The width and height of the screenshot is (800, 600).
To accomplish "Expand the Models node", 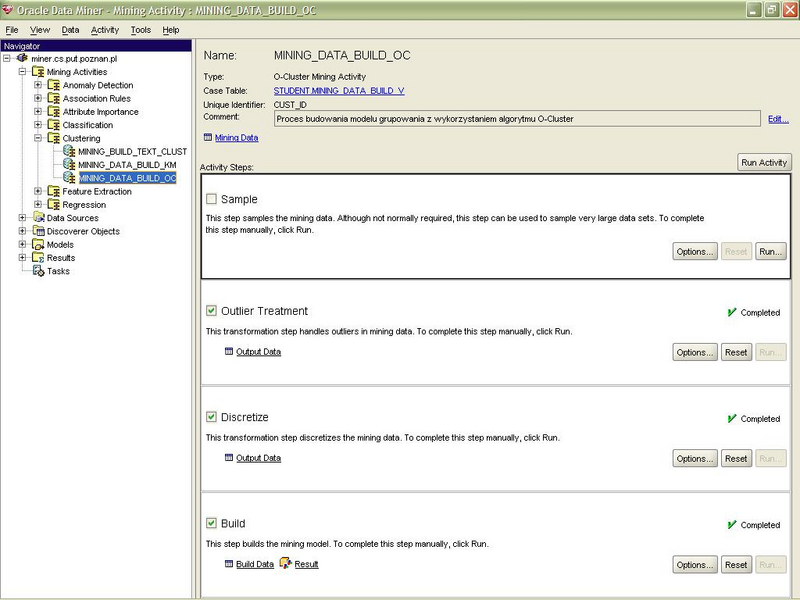I will click(x=22, y=244).
